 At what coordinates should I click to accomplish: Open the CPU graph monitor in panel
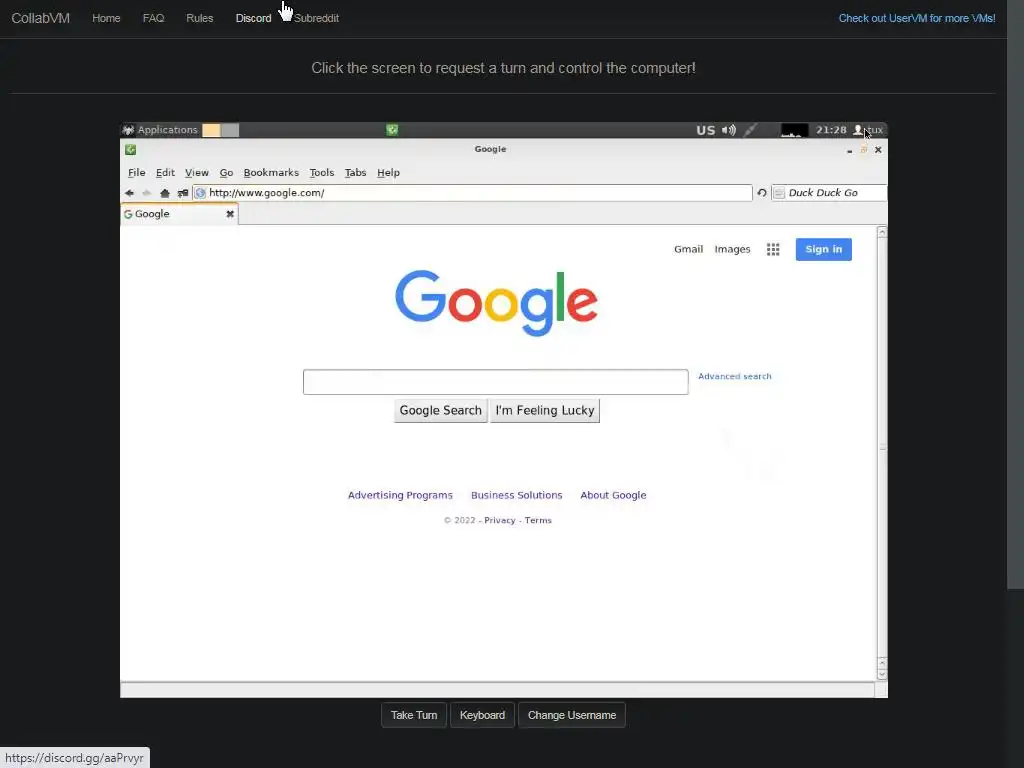(x=794, y=130)
